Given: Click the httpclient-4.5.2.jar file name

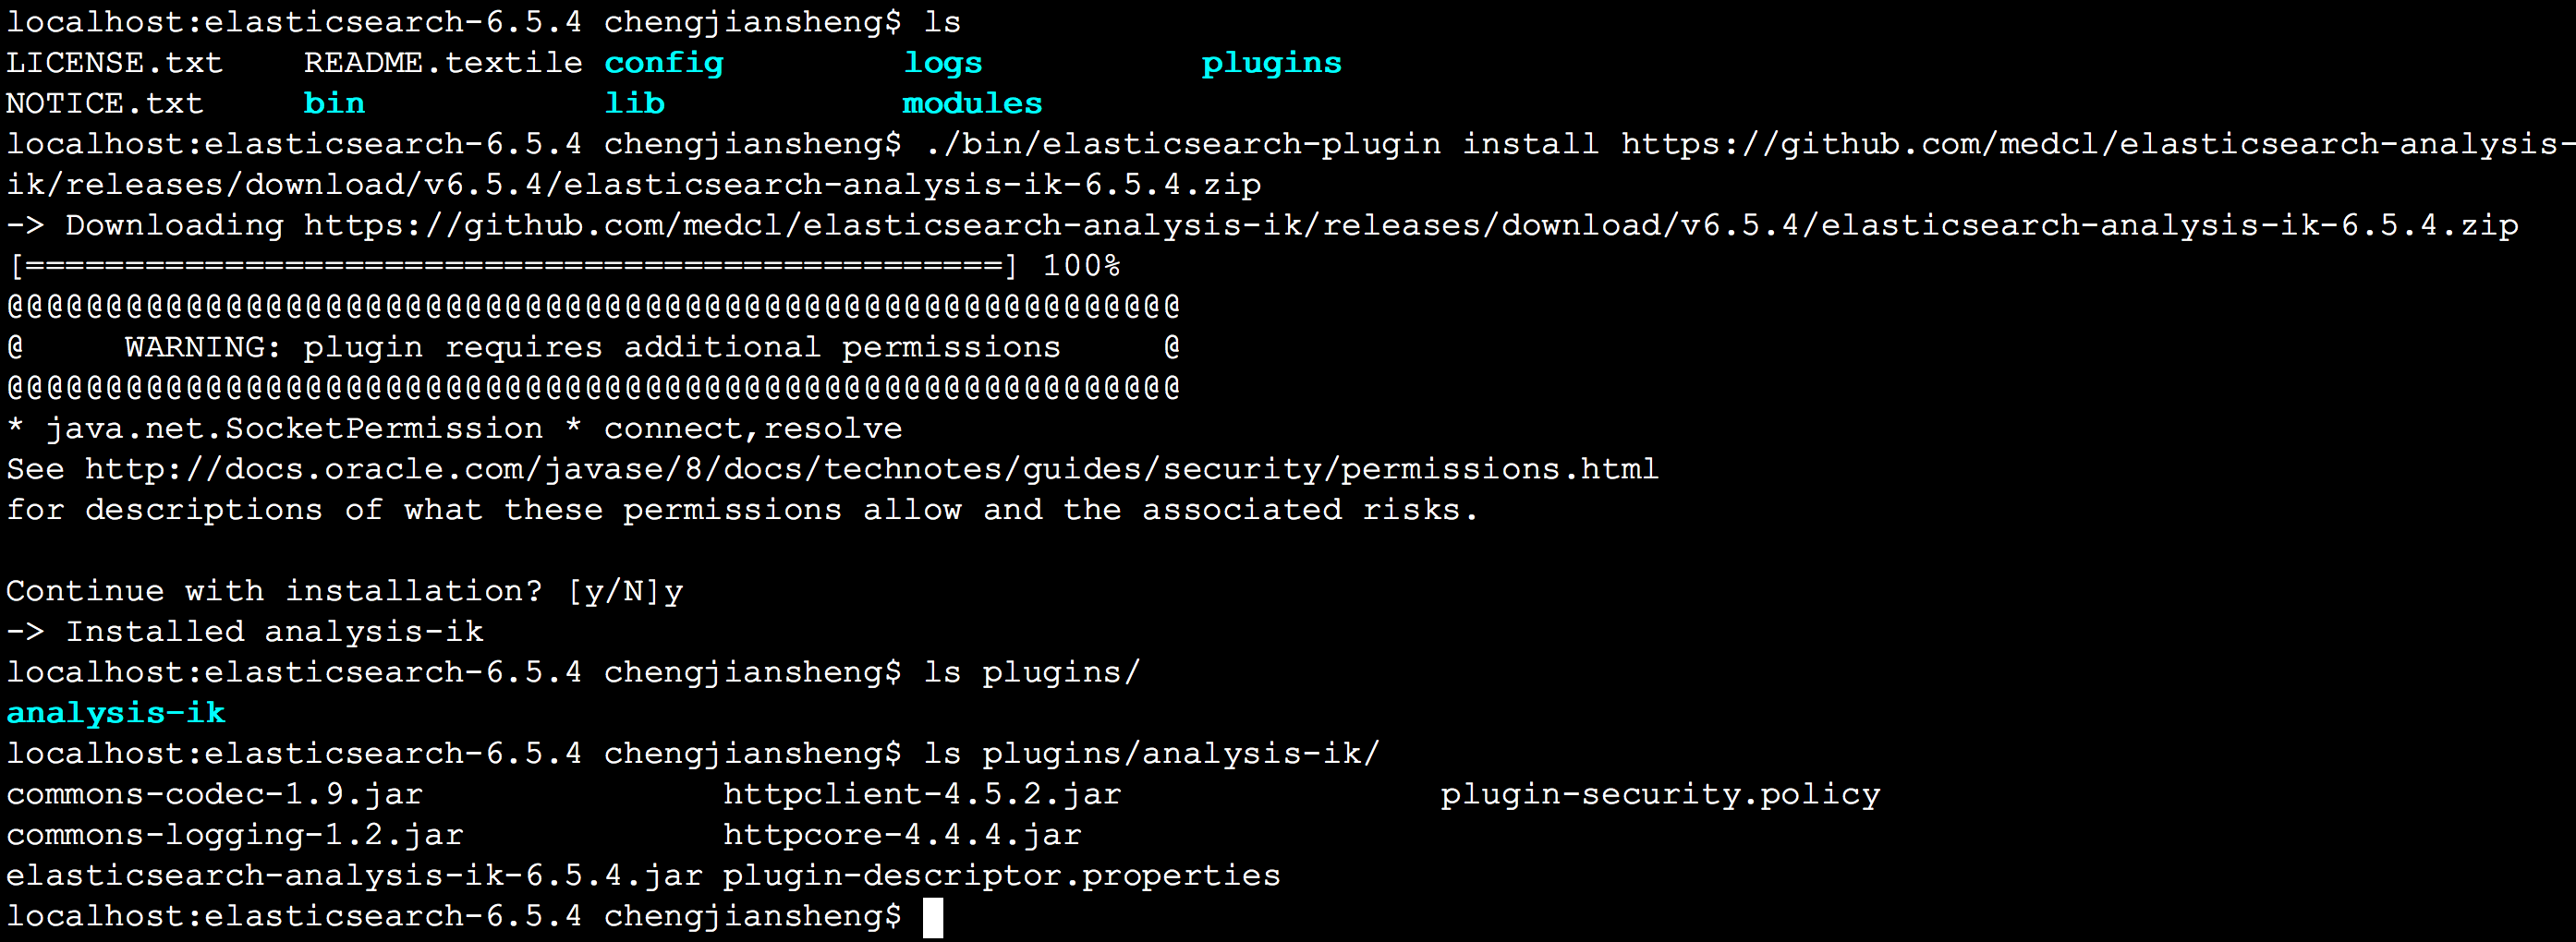Looking at the screenshot, I should tap(922, 794).
